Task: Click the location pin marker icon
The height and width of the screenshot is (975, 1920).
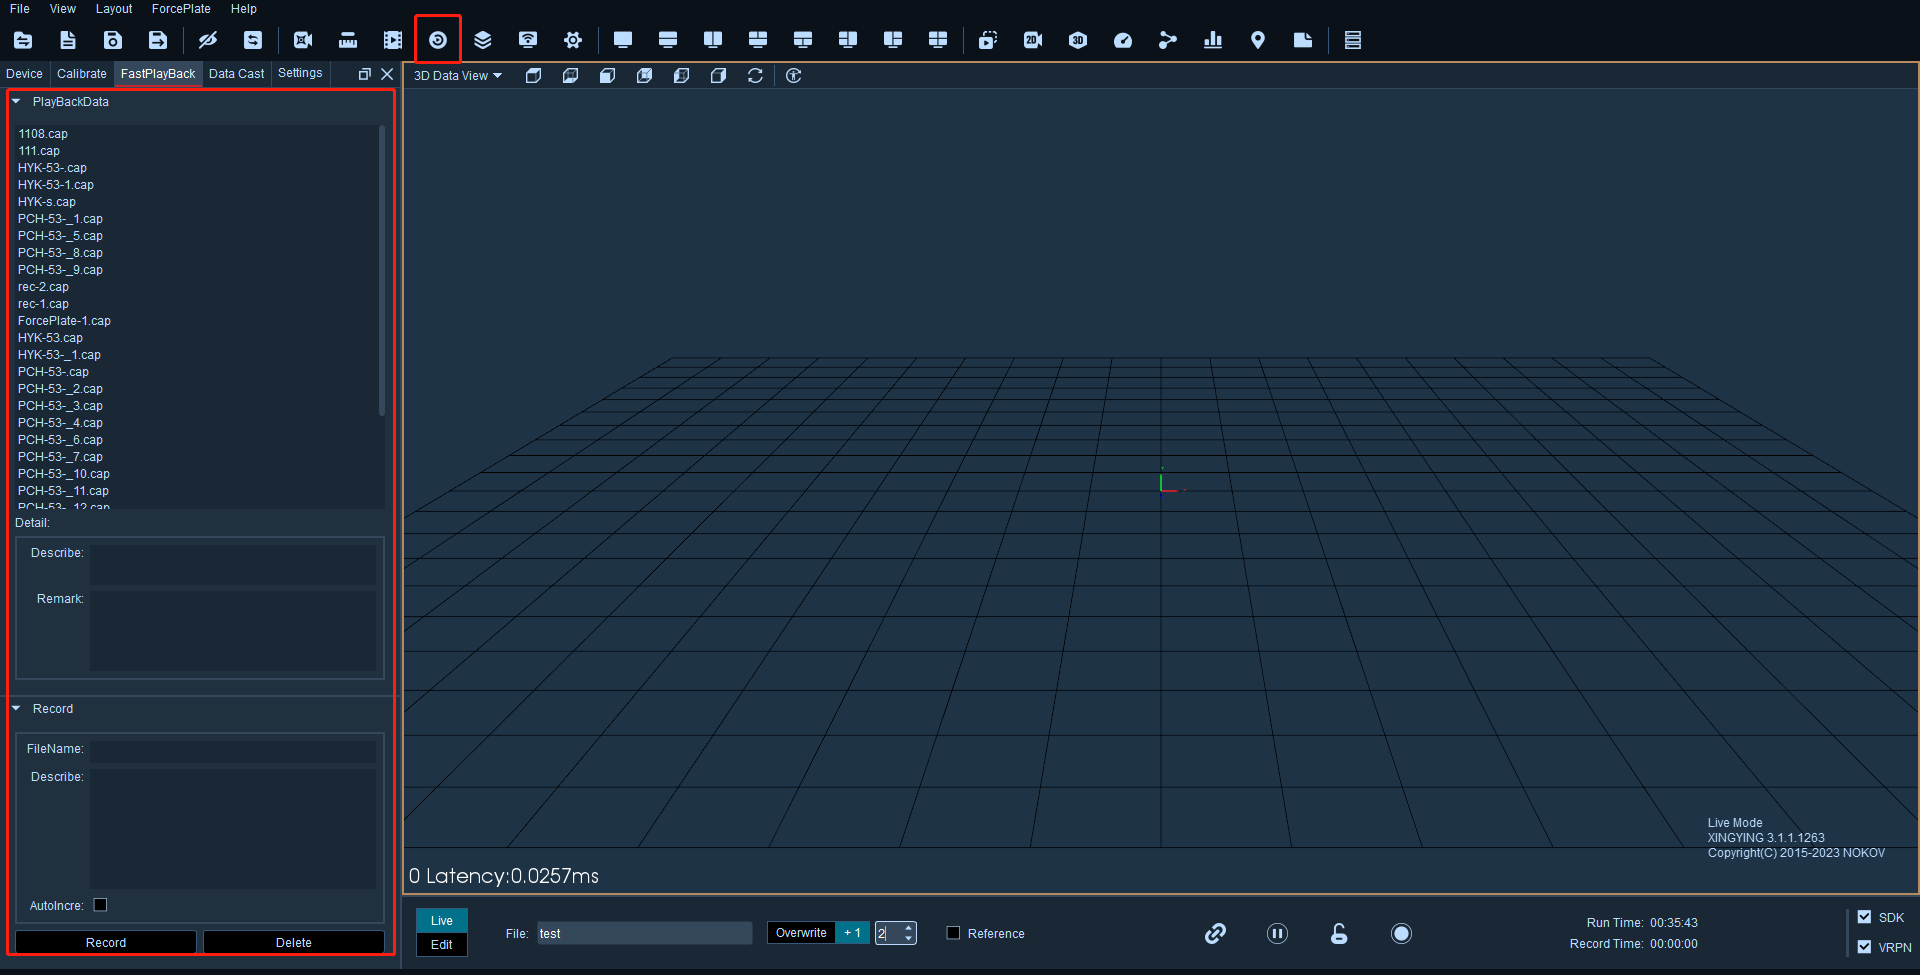Action: [1258, 40]
